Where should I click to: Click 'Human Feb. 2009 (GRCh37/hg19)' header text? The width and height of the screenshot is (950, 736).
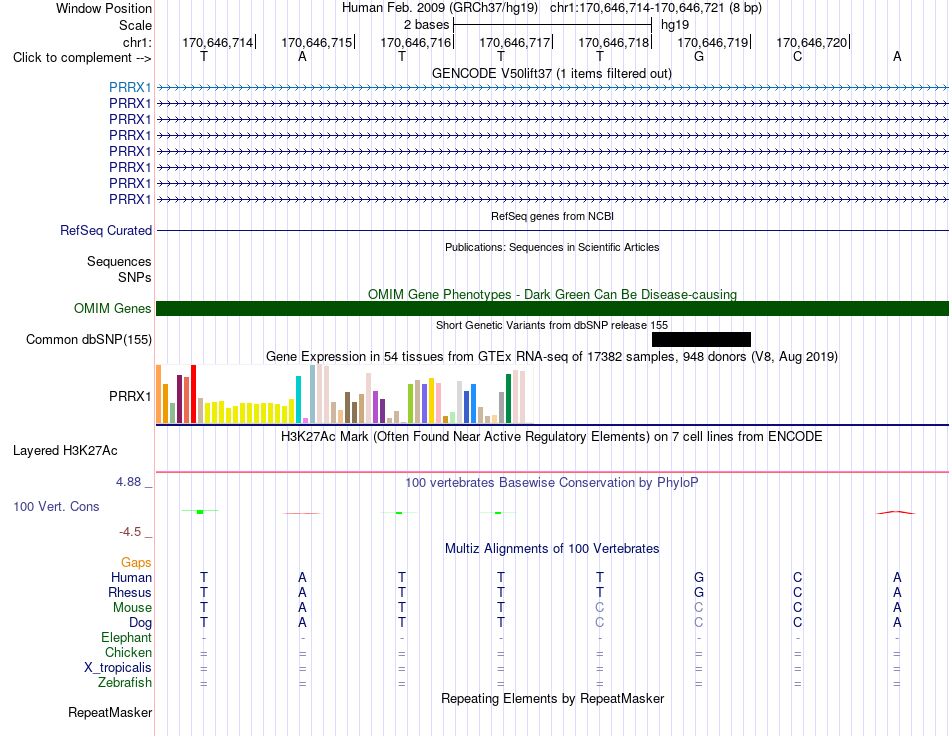click(x=440, y=8)
